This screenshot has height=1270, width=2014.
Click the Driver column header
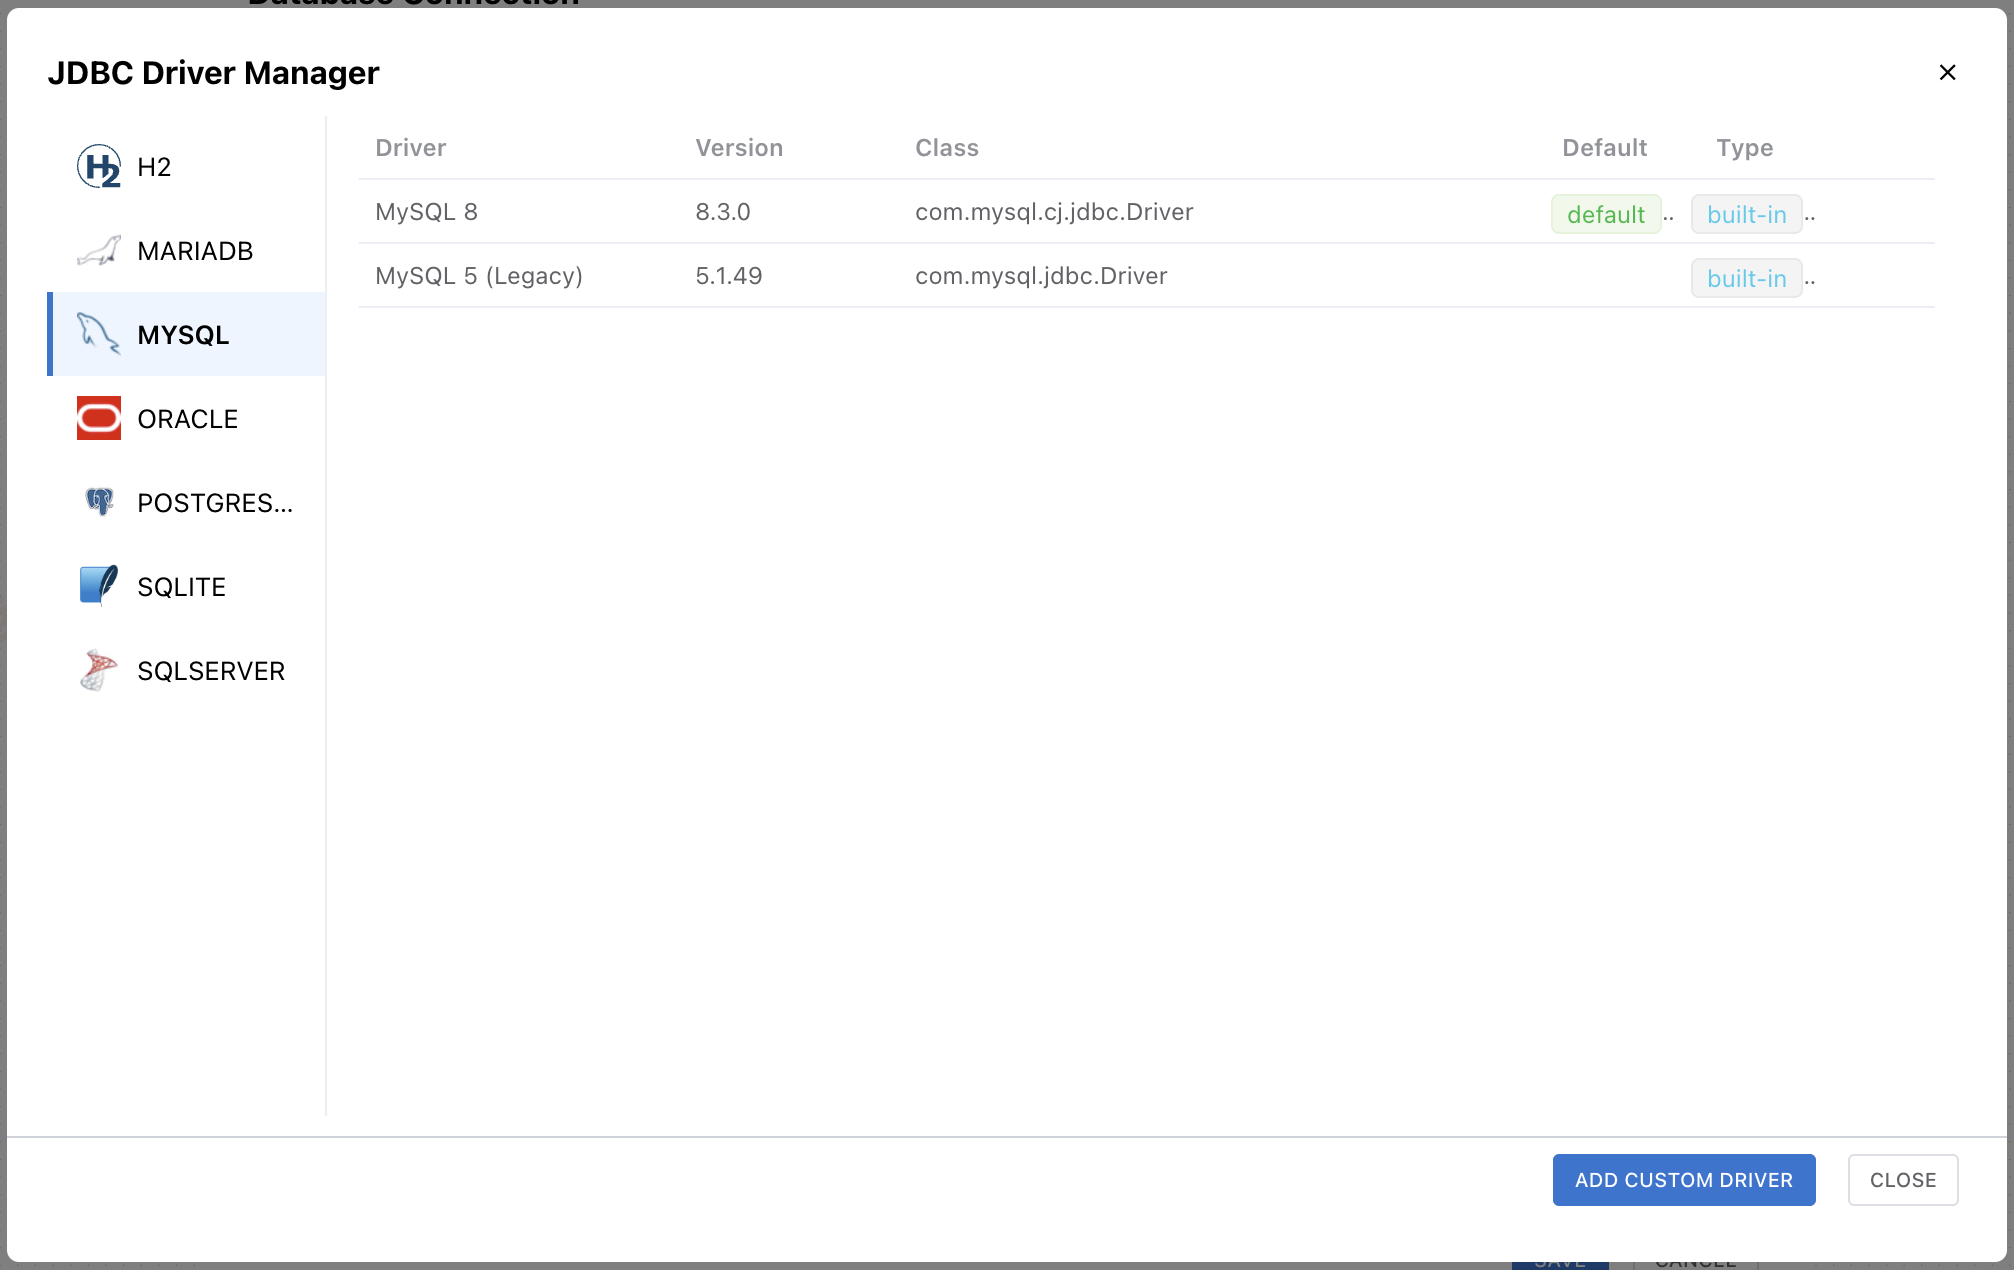pos(411,148)
